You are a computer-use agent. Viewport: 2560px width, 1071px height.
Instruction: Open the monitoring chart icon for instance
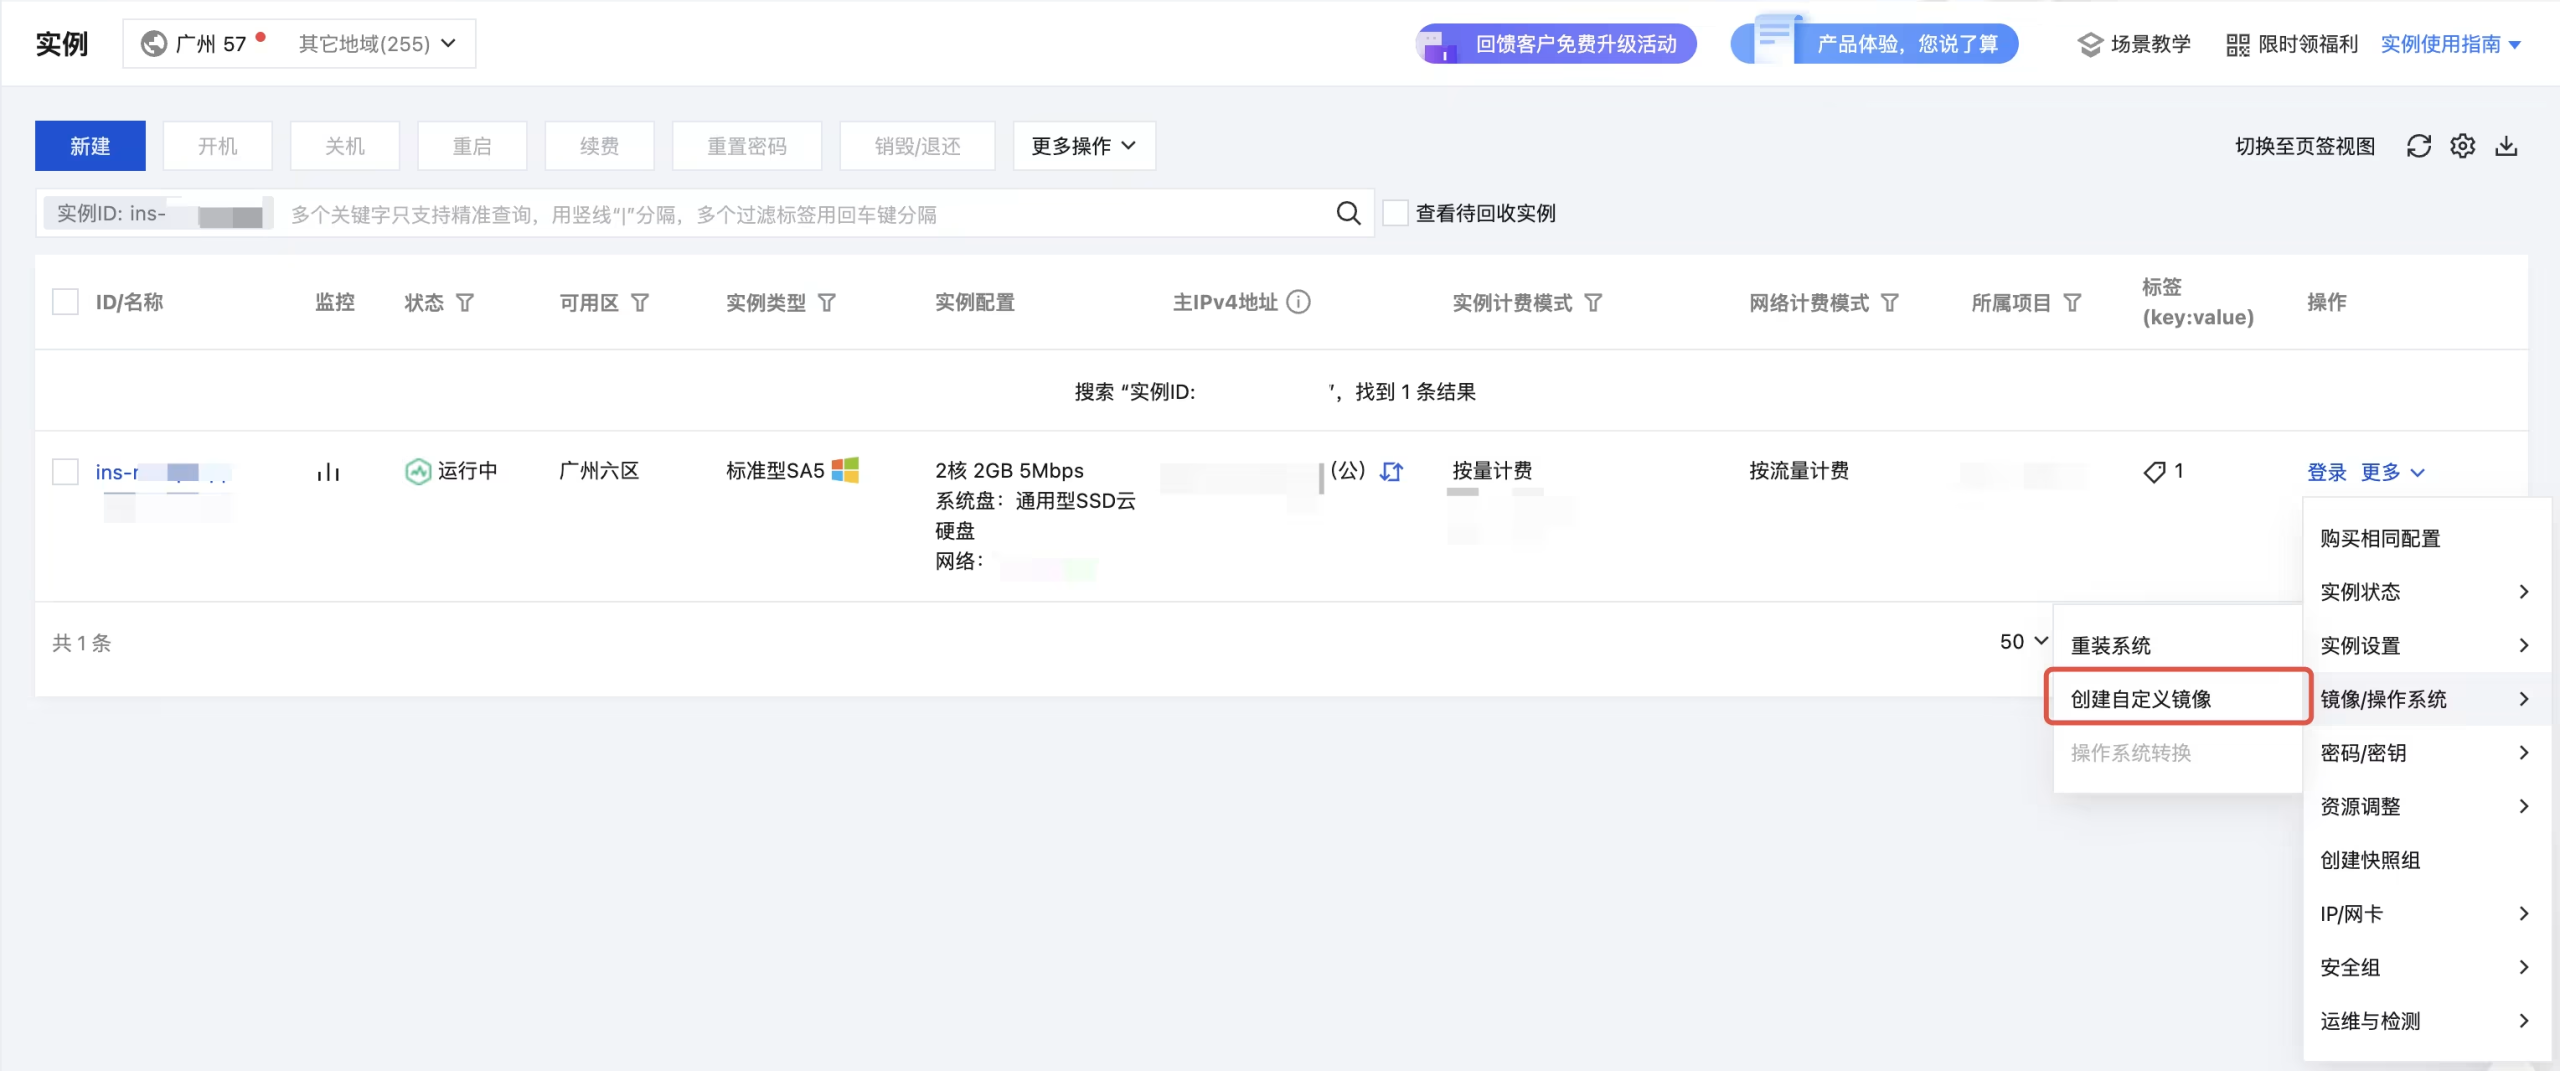328,471
